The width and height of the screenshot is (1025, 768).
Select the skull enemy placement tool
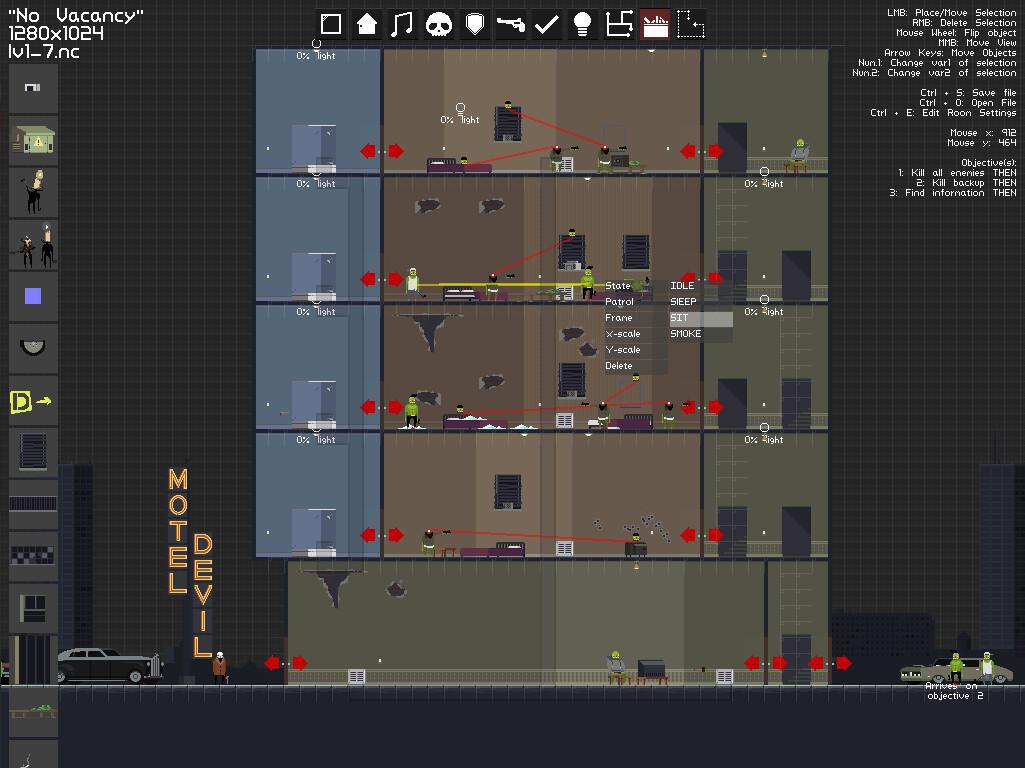(x=439, y=22)
